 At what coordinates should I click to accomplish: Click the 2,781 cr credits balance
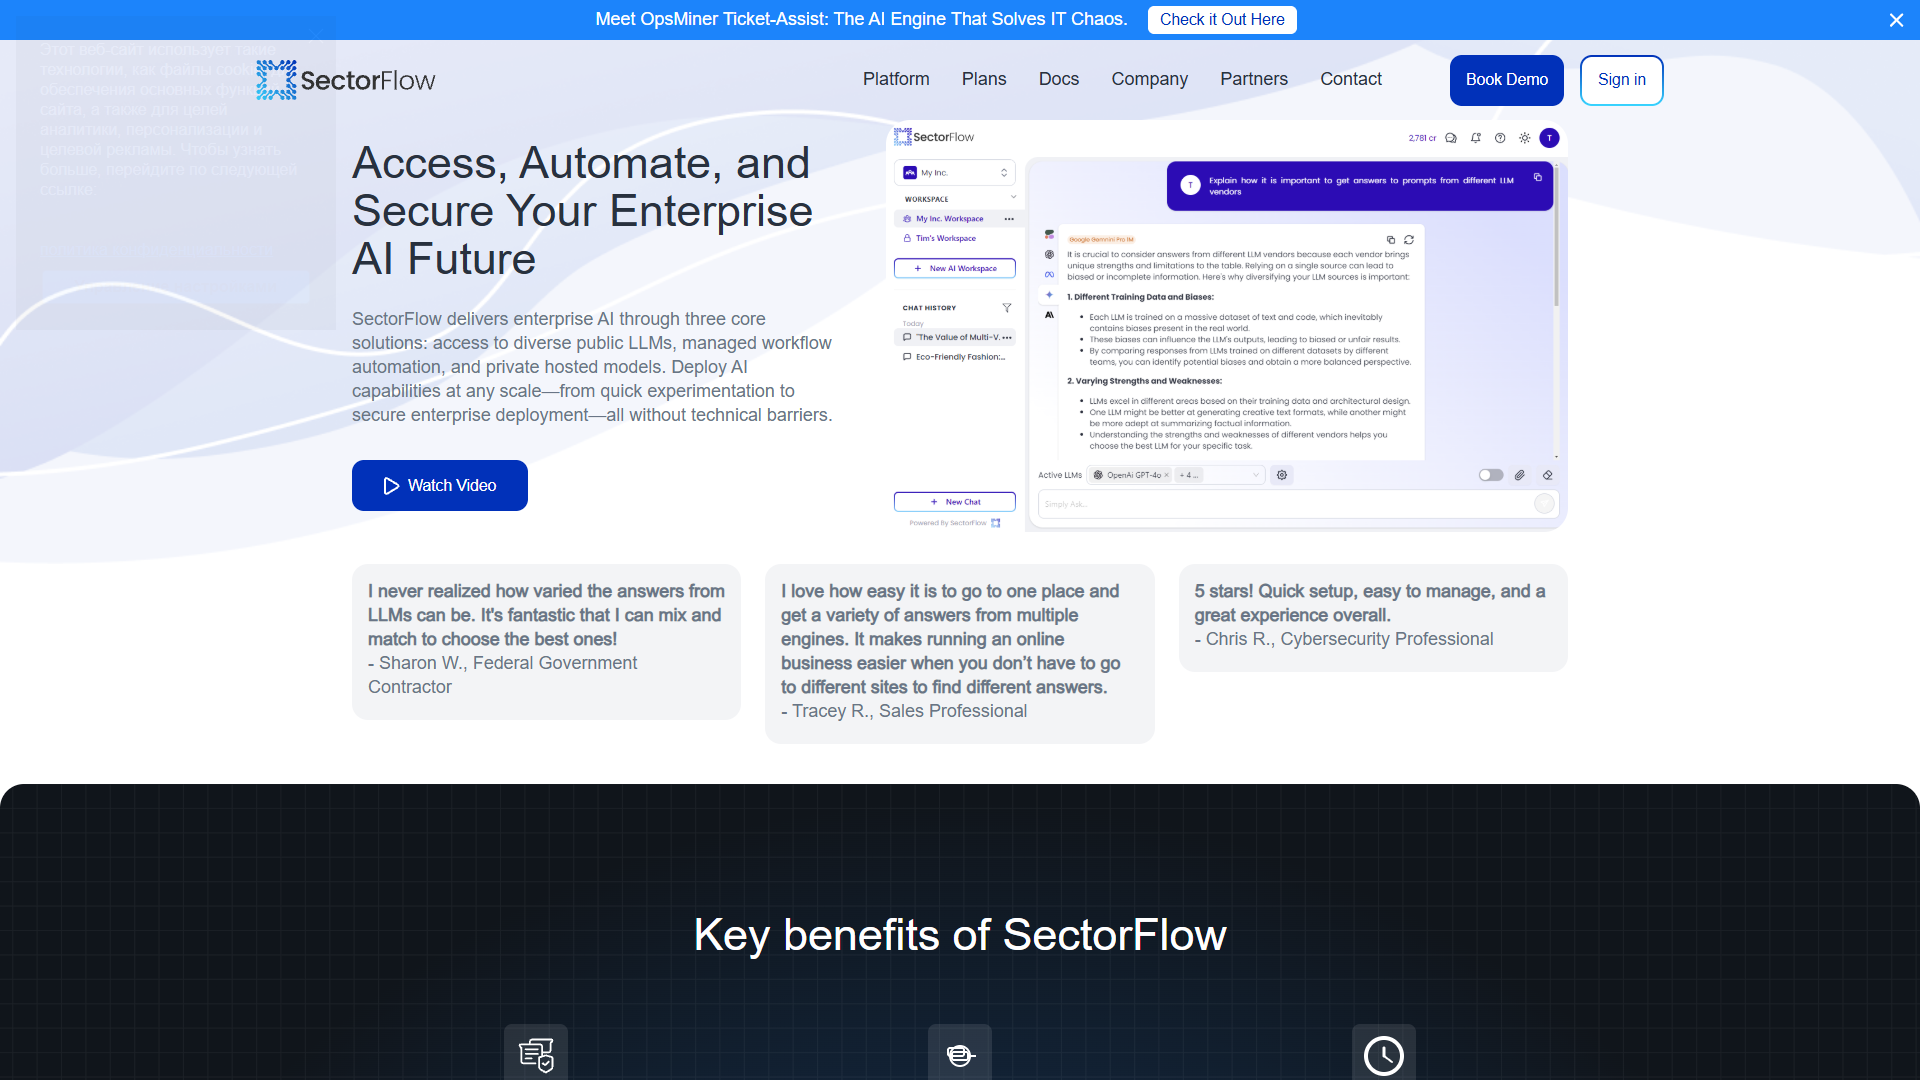[1422, 138]
